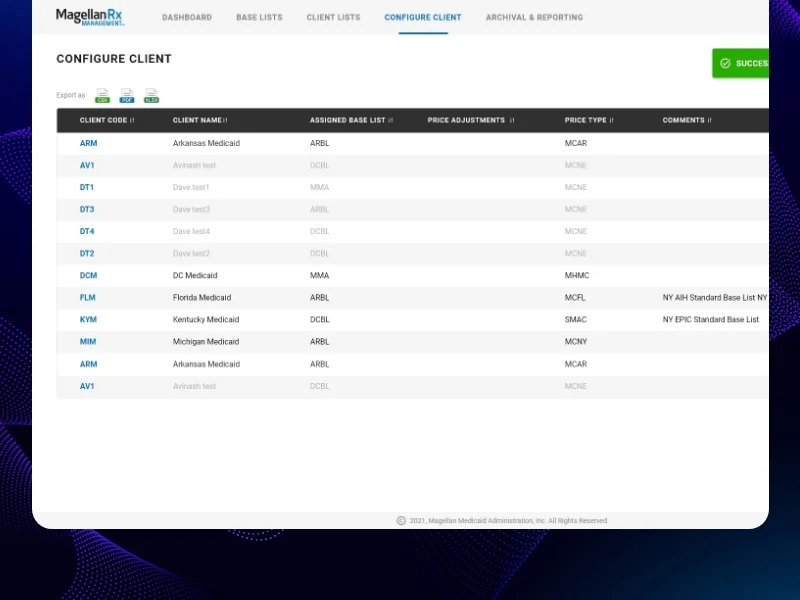Select the Dave test2 name cell
The image size is (800, 600).
pos(191,254)
